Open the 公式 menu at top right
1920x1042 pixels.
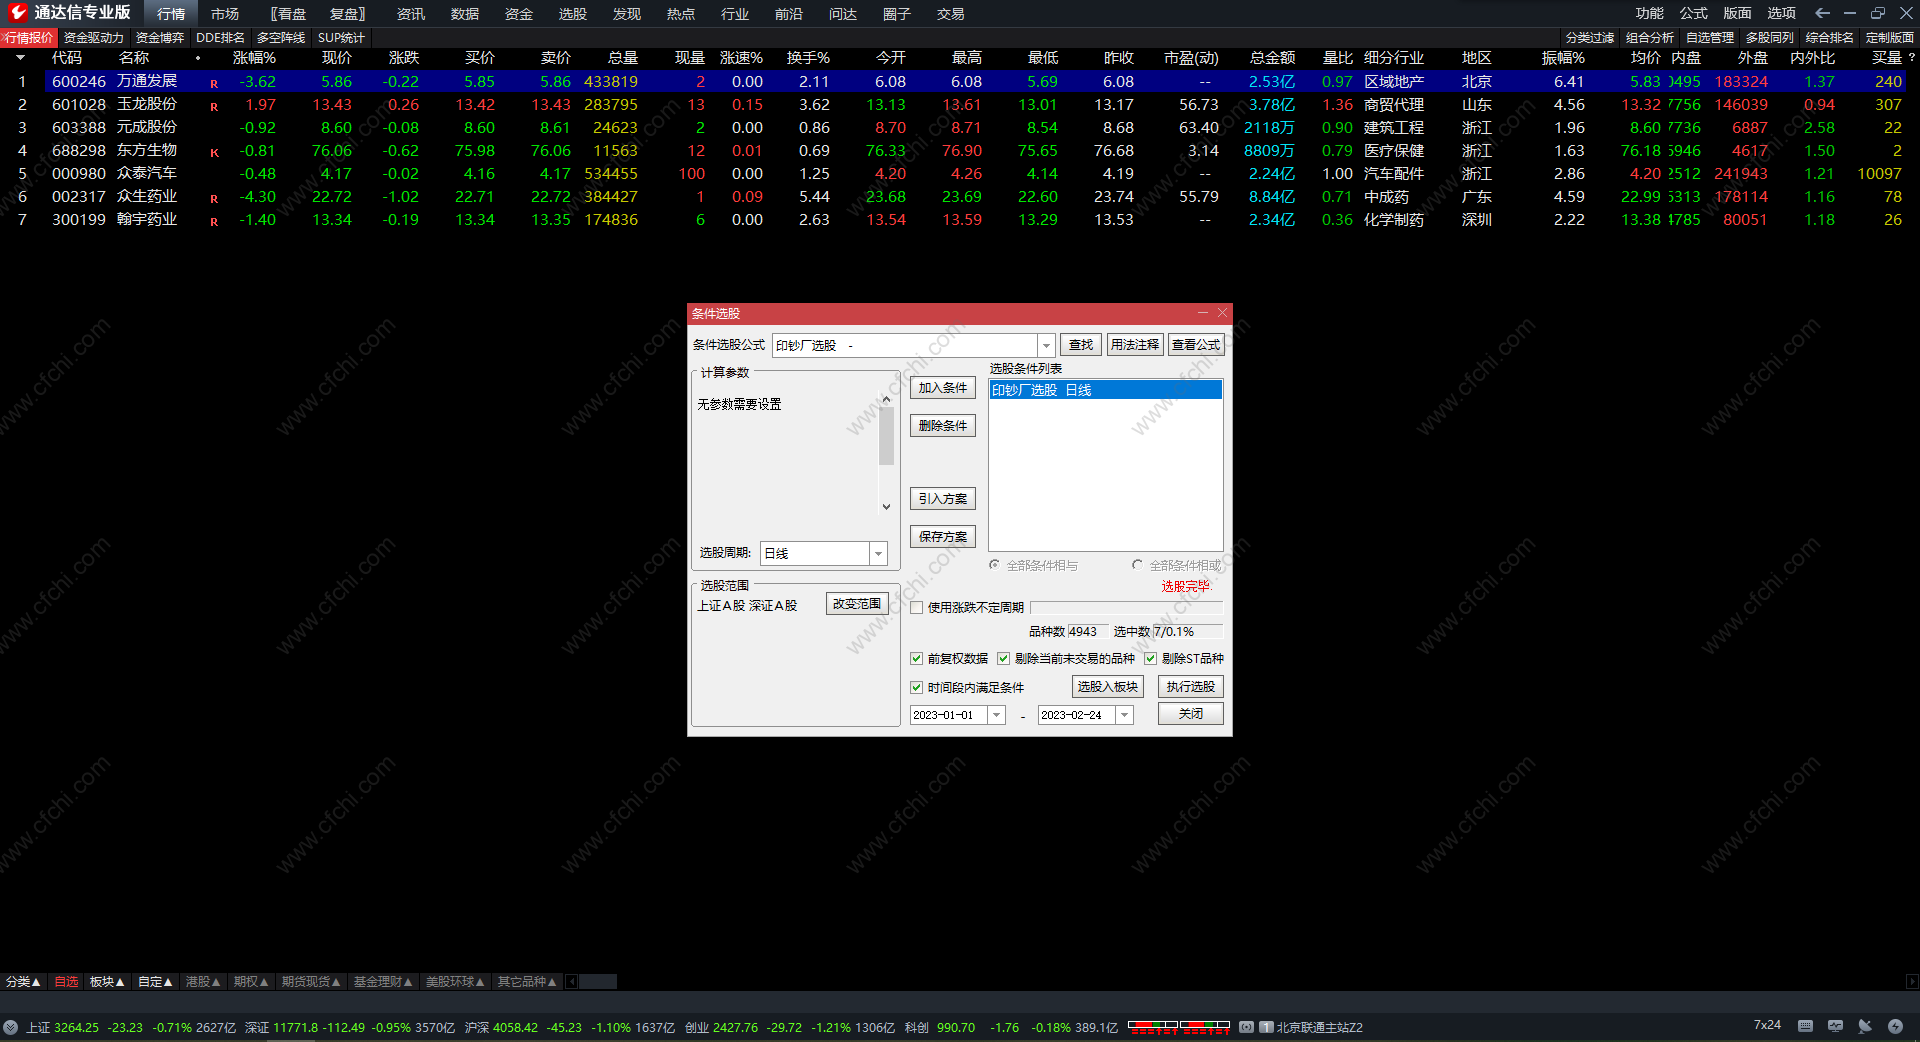point(1693,13)
